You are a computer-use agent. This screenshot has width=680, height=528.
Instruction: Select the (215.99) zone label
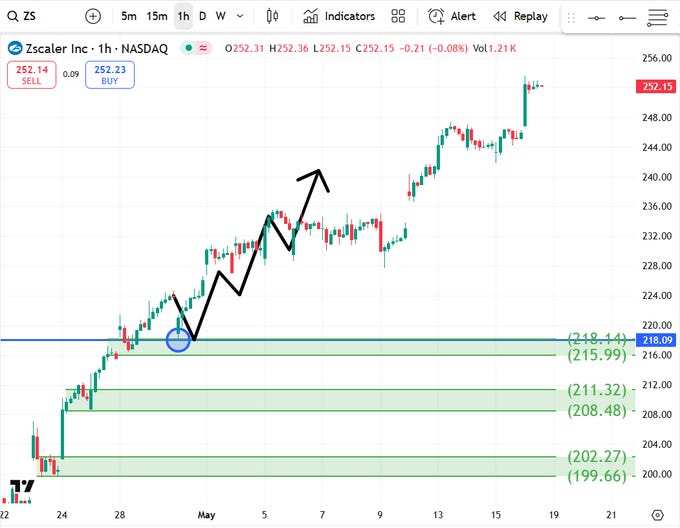pyautogui.click(x=597, y=355)
